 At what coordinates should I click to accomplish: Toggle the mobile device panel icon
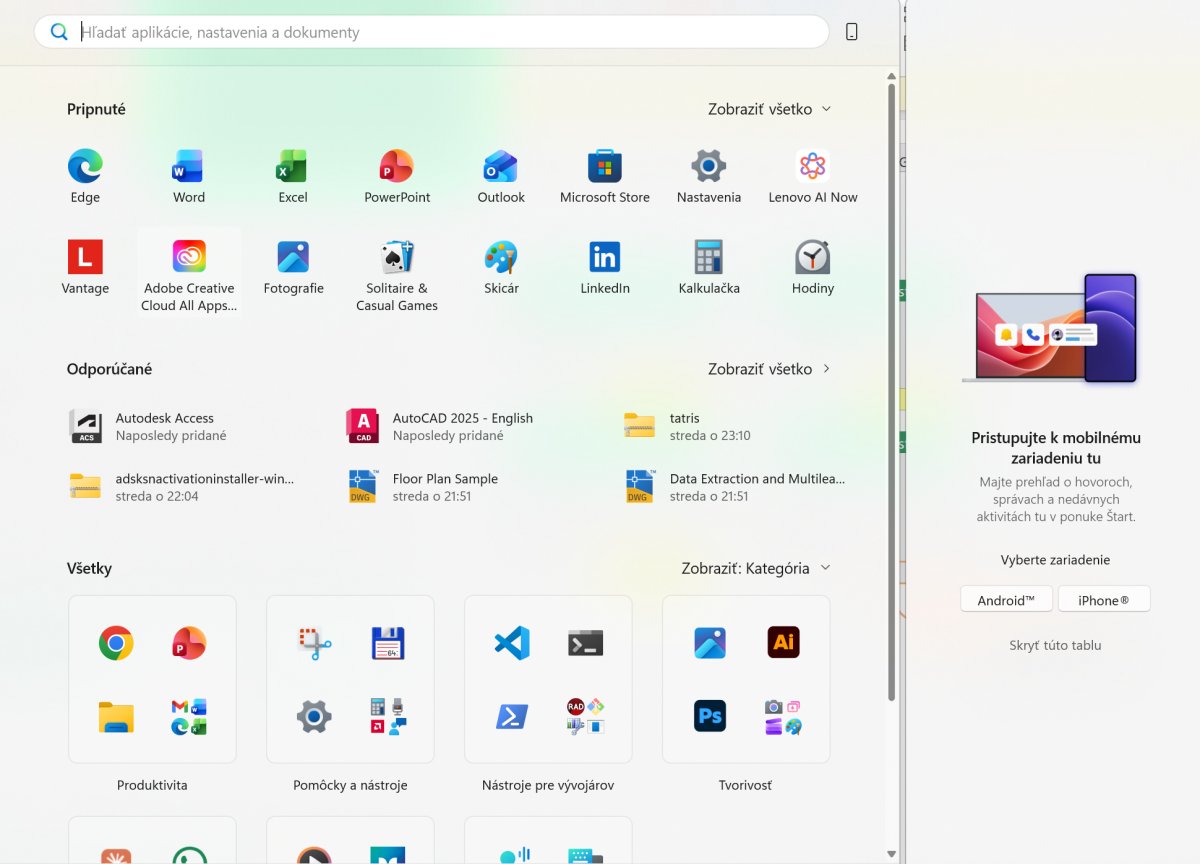click(x=852, y=32)
